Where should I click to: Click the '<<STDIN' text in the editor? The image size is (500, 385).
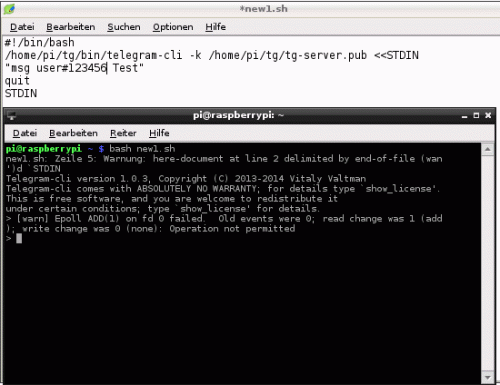point(396,55)
